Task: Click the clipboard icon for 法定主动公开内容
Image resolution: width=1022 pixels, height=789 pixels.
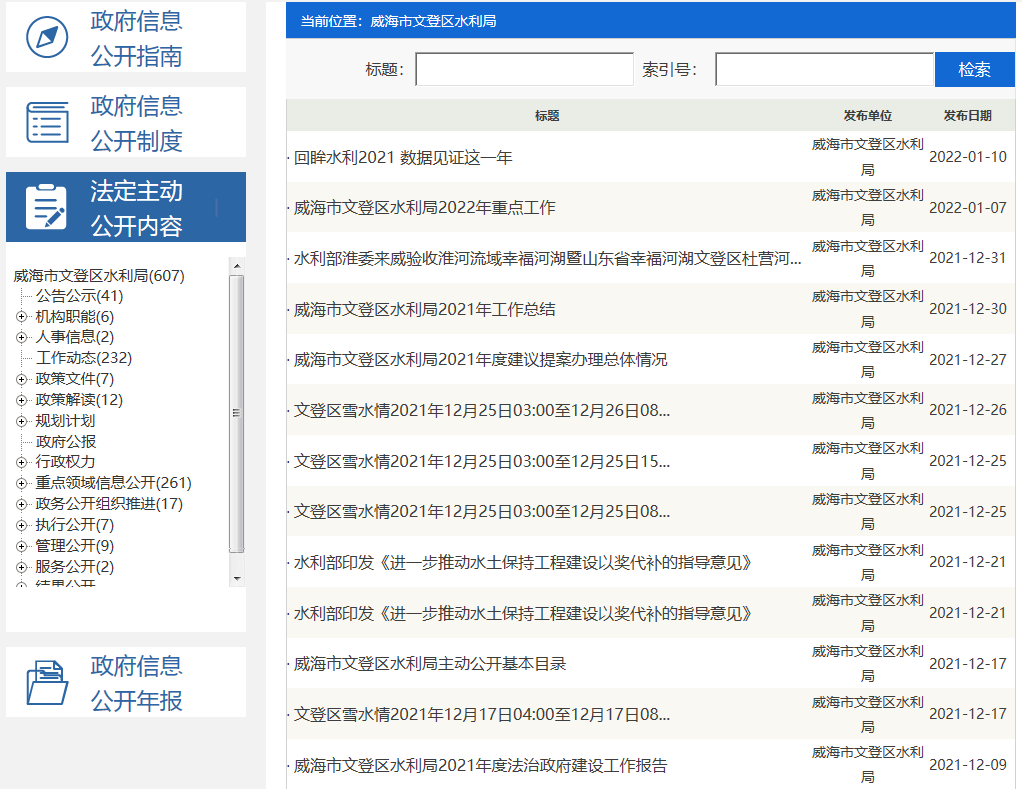Action: 46,207
